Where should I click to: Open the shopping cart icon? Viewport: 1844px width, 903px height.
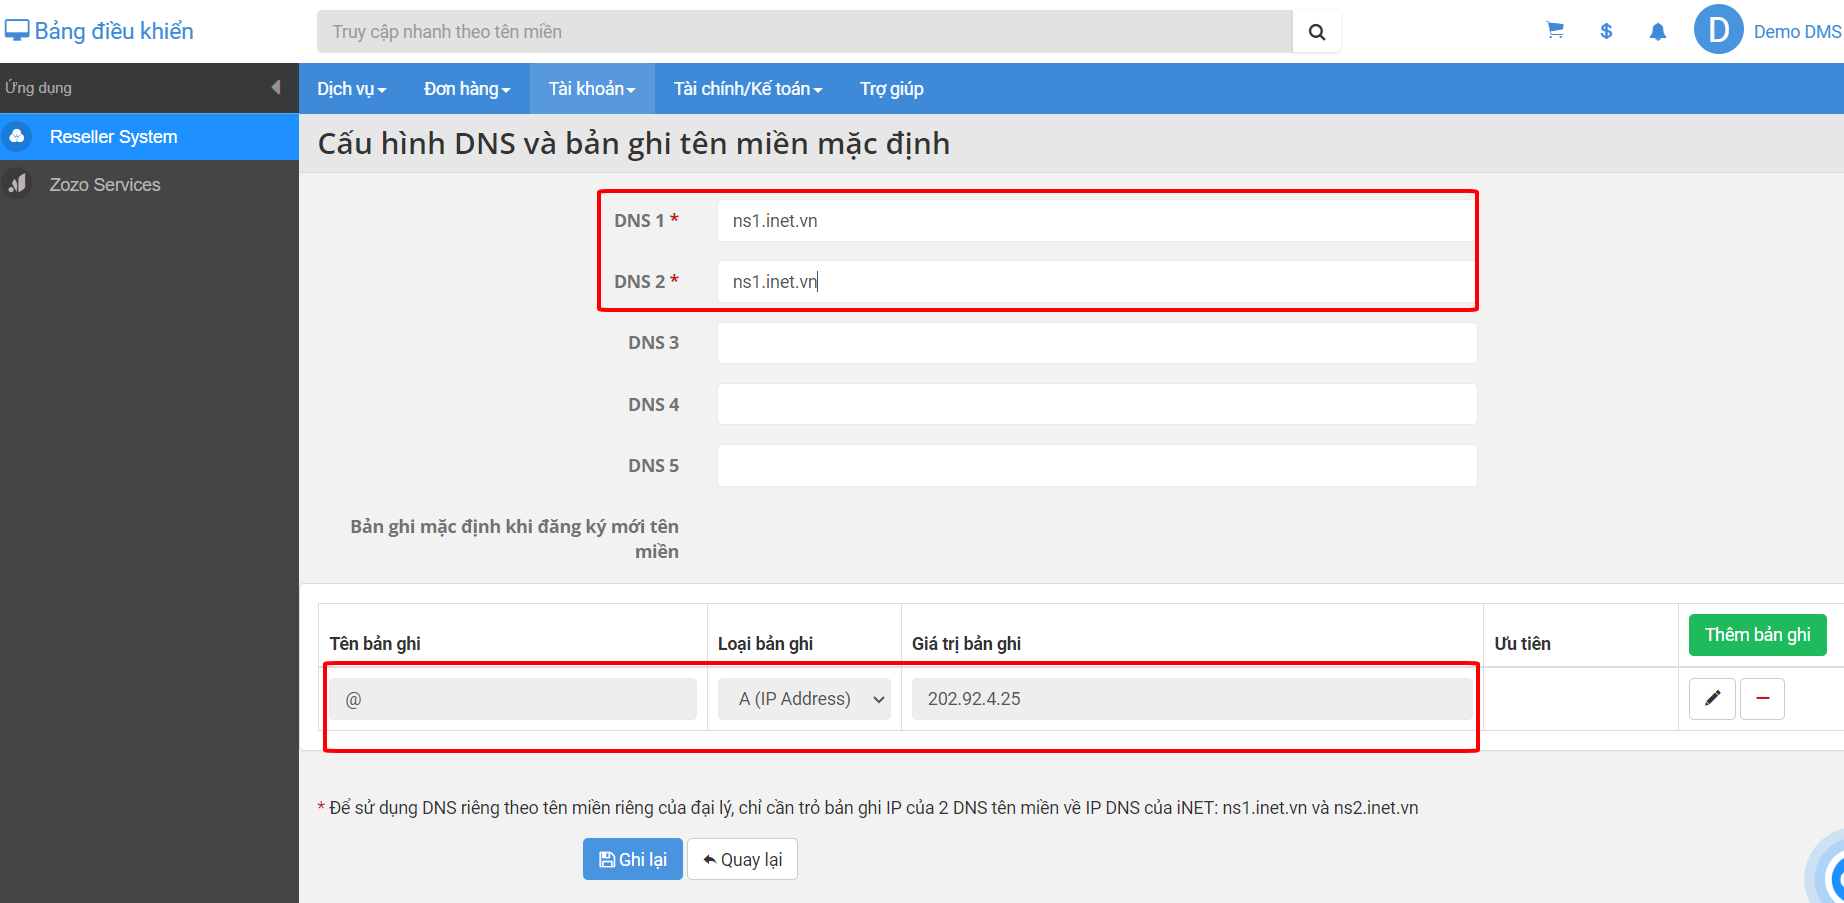(x=1555, y=31)
